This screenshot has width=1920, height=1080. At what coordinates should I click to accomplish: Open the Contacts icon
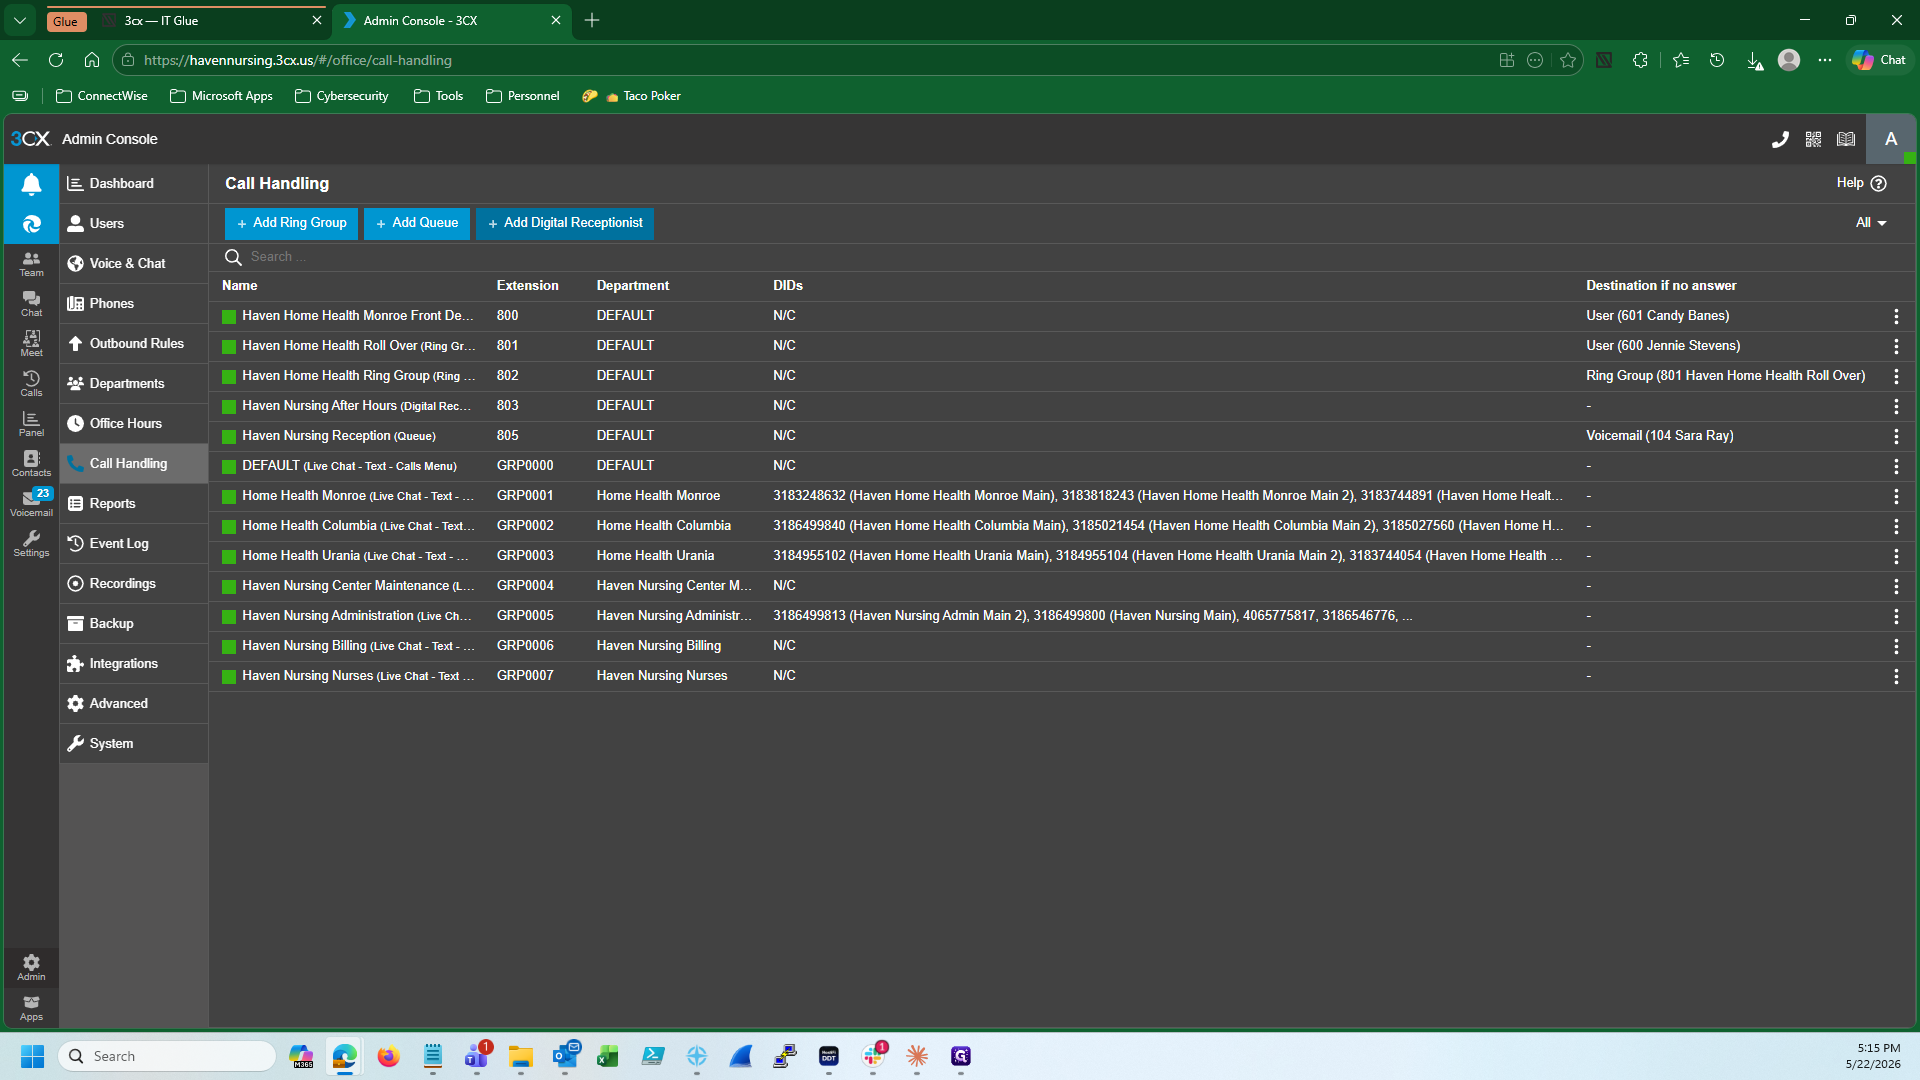(x=31, y=463)
